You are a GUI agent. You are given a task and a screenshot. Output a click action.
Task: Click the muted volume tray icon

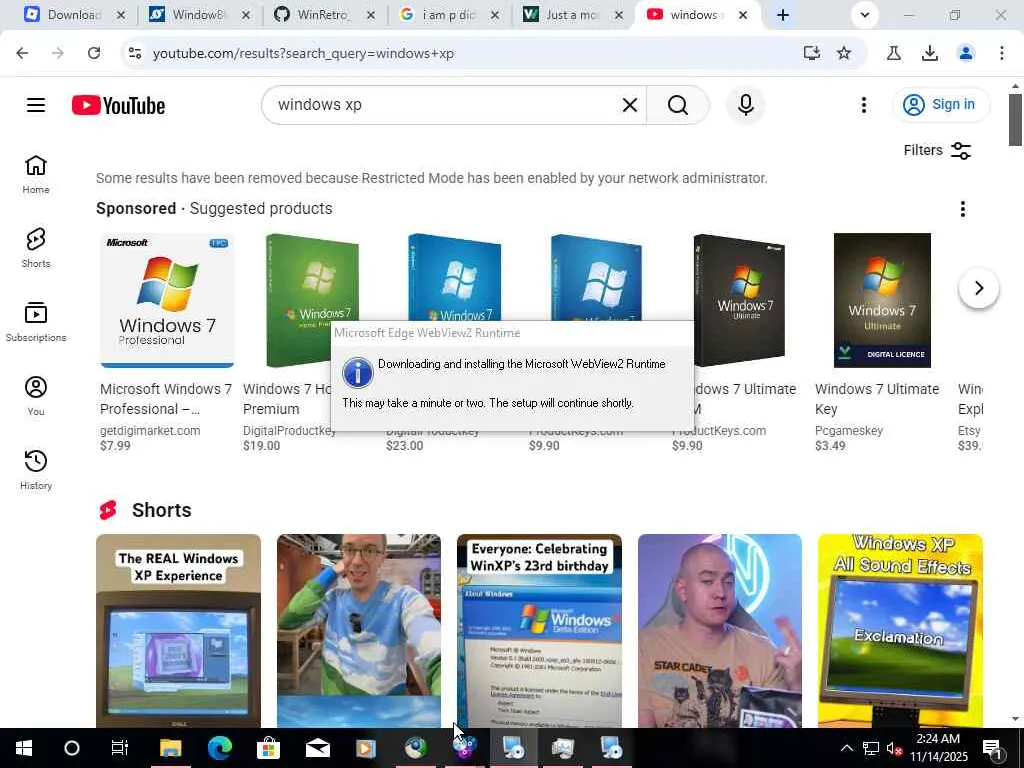pyautogui.click(x=895, y=749)
